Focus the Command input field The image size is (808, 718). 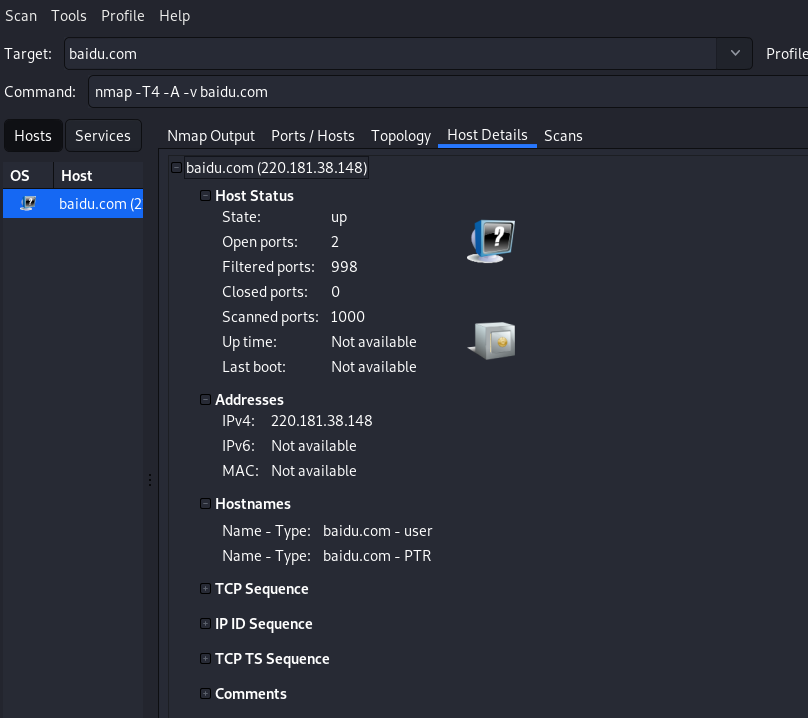(x=448, y=92)
